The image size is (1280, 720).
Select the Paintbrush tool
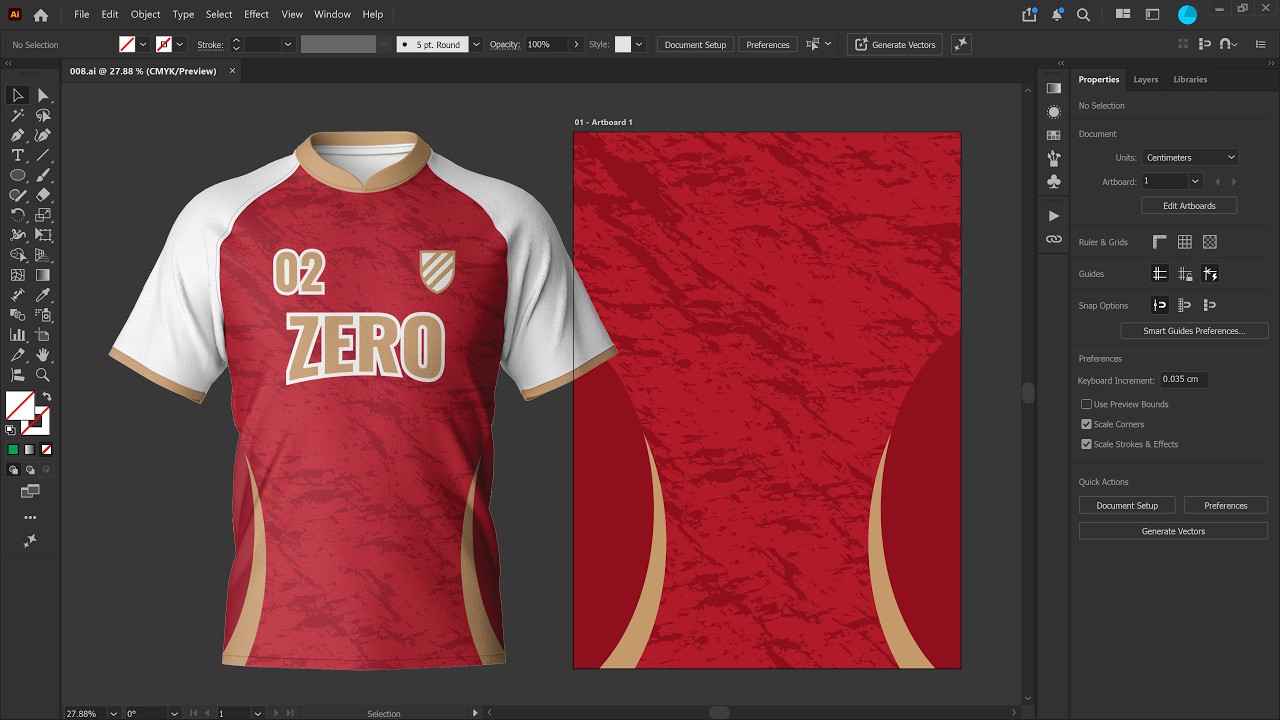pyautogui.click(x=43, y=175)
